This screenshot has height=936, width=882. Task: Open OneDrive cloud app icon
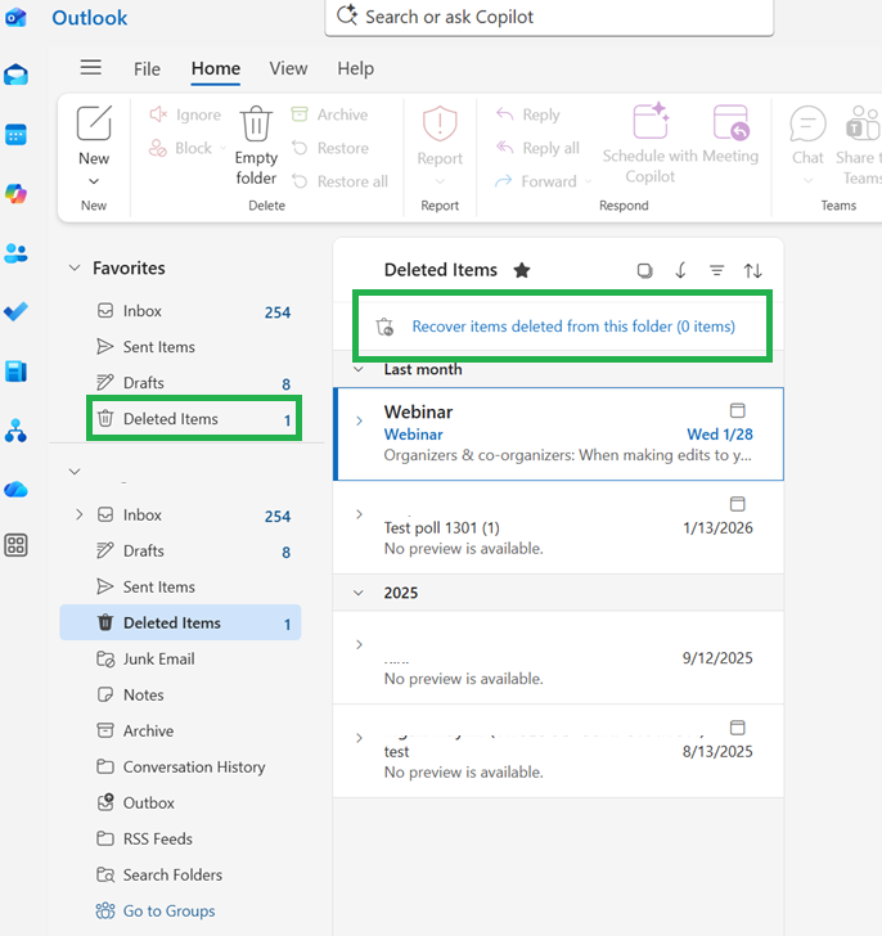click(16, 489)
